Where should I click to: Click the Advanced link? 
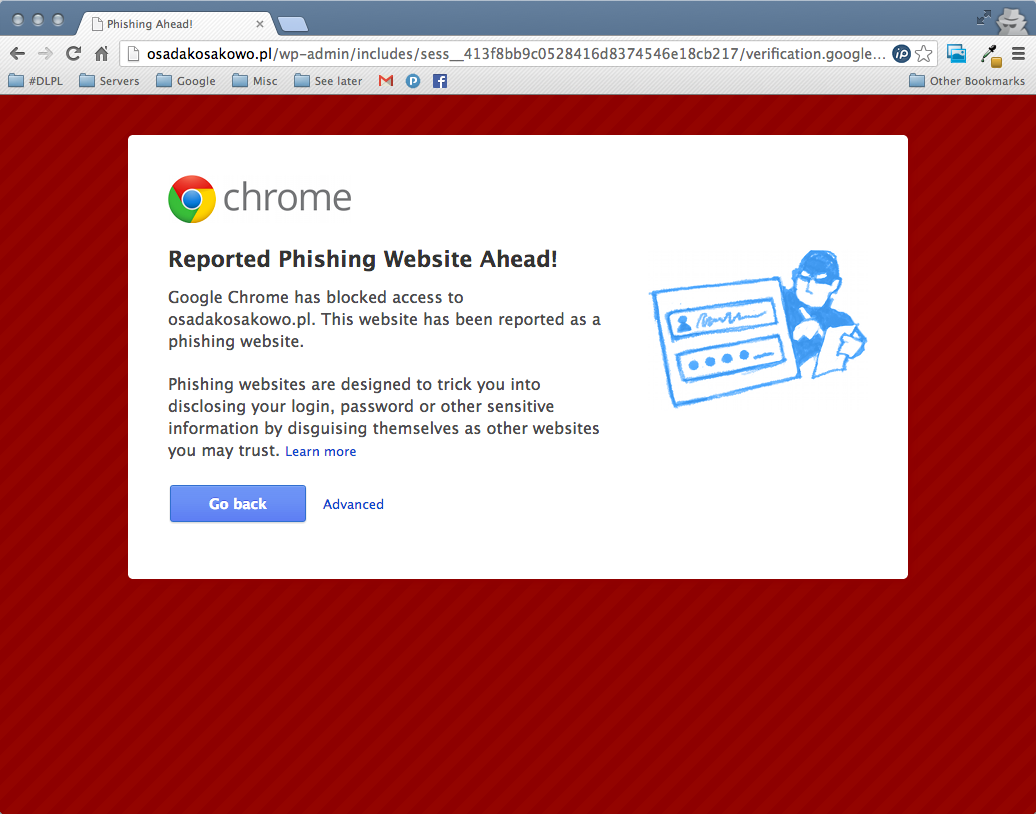pos(353,504)
